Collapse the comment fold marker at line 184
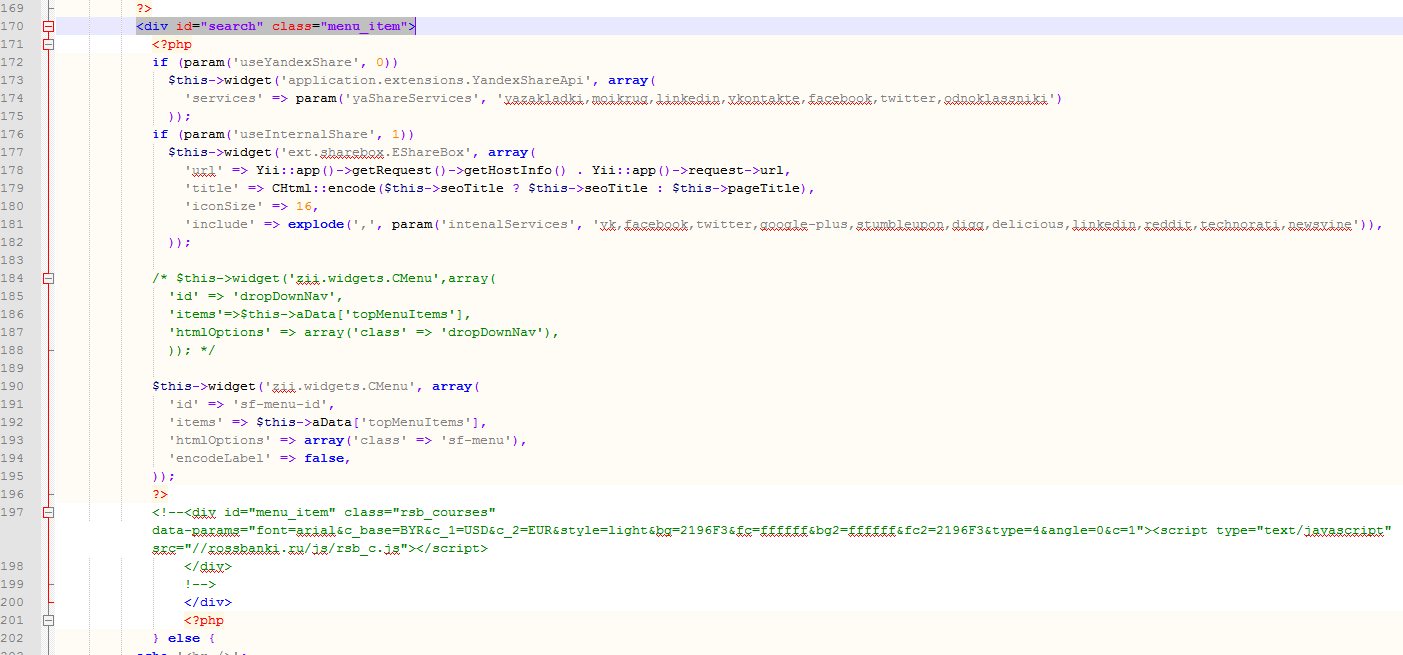 [x=48, y=278]
